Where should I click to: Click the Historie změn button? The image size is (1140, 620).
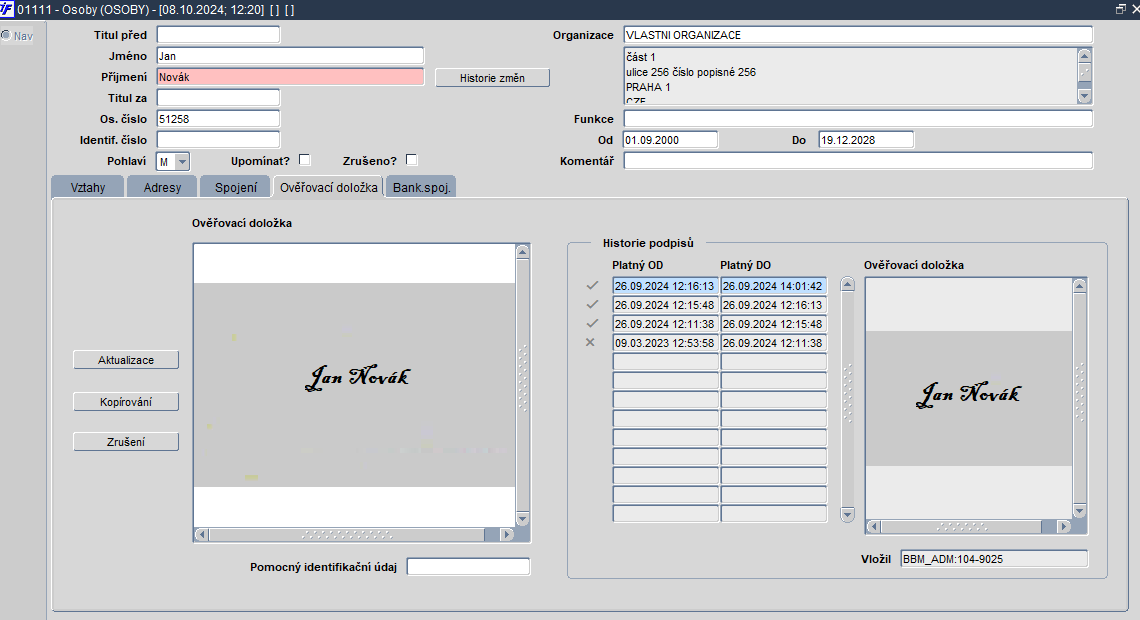pyautogui.click(x=492, y=78)
